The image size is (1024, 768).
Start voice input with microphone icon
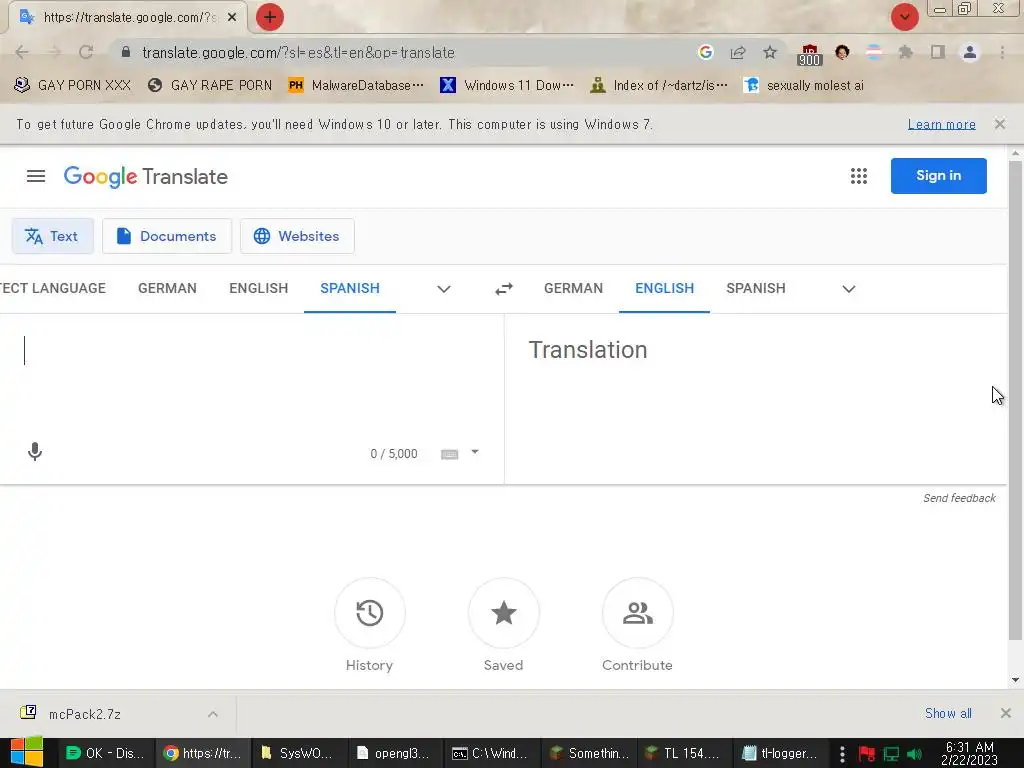(35, 452)
